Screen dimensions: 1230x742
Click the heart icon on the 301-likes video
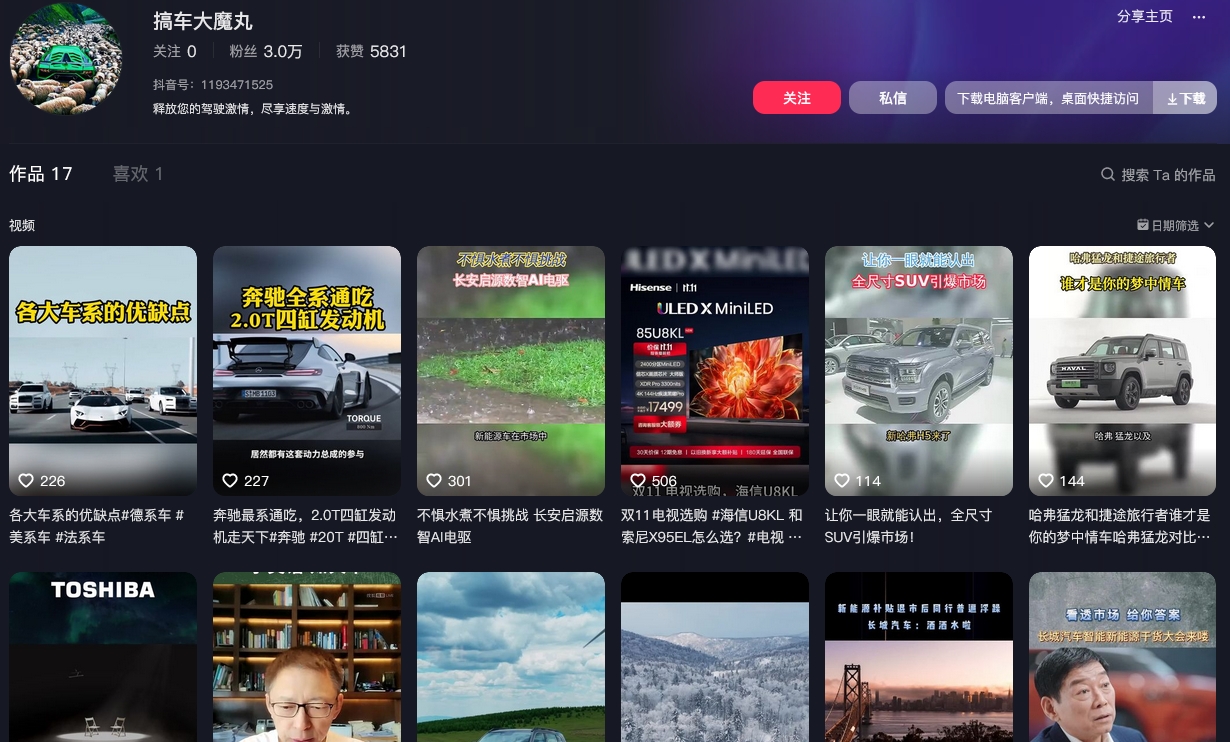tap(435, 480)
